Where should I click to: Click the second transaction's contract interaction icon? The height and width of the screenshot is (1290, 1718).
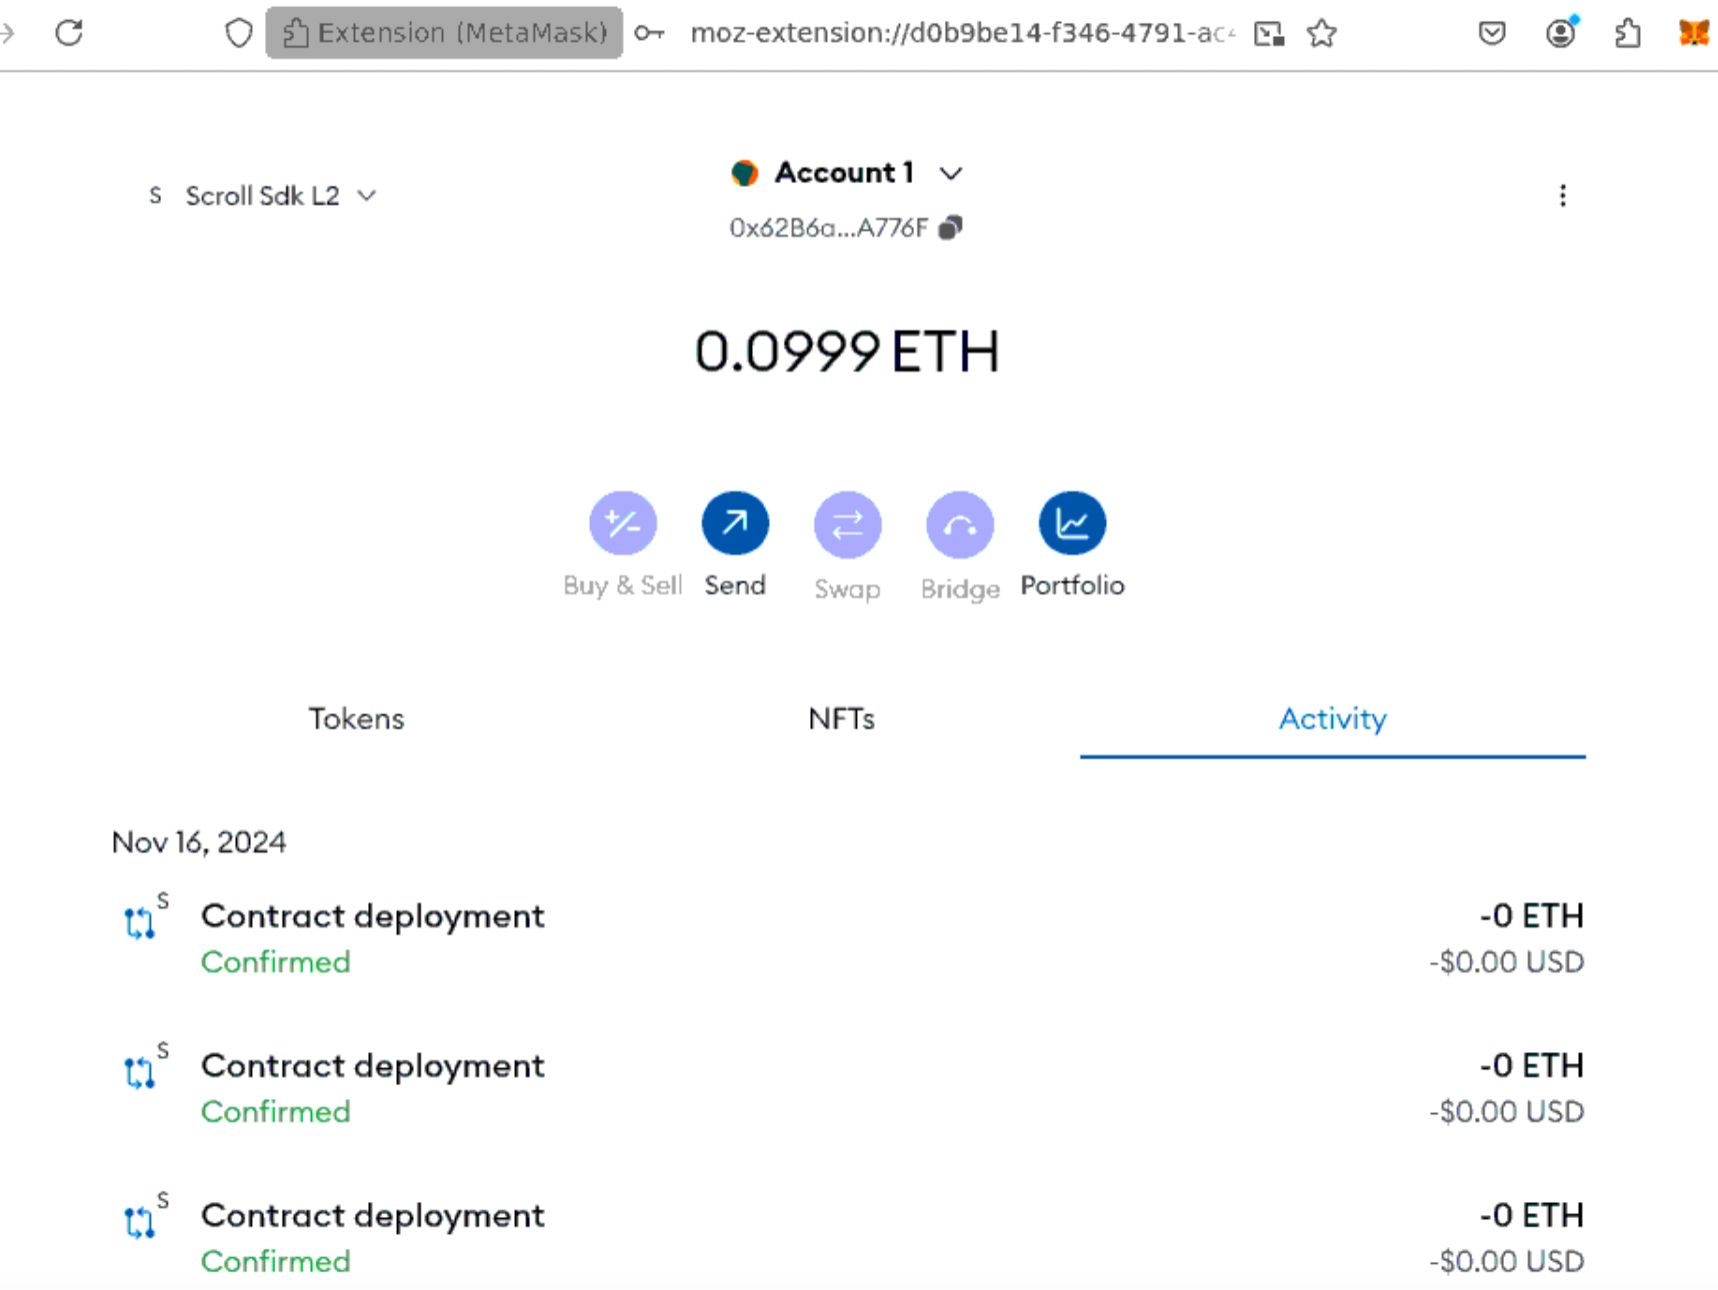140,1072
